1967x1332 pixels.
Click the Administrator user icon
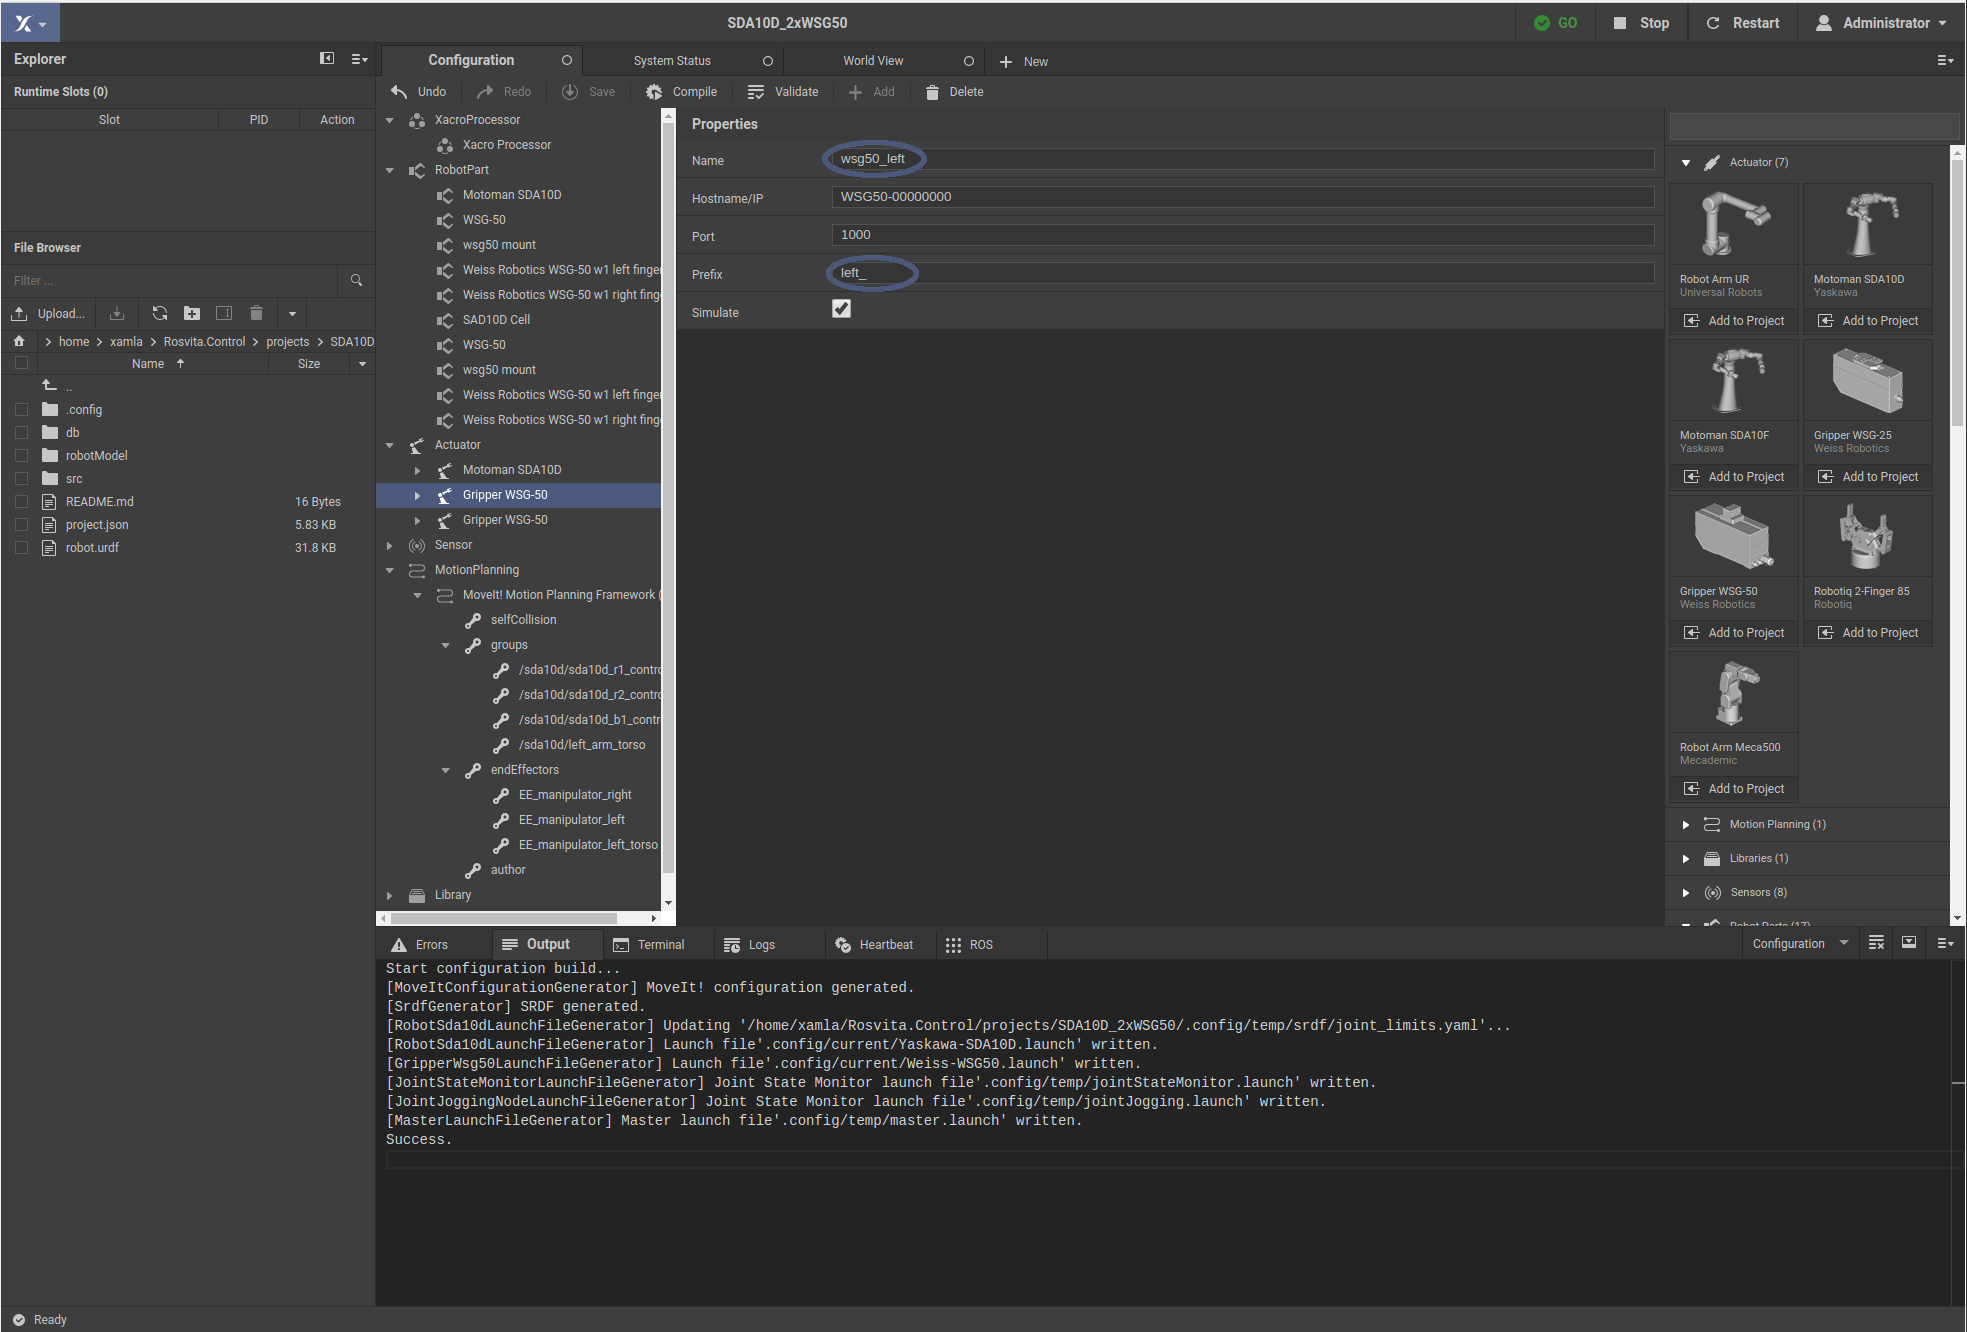click(1824, 23)
